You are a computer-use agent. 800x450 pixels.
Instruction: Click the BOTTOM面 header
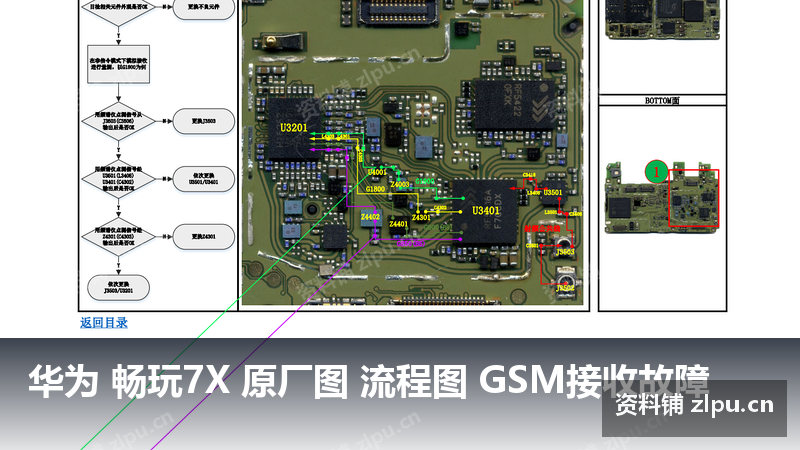point(662,101)
